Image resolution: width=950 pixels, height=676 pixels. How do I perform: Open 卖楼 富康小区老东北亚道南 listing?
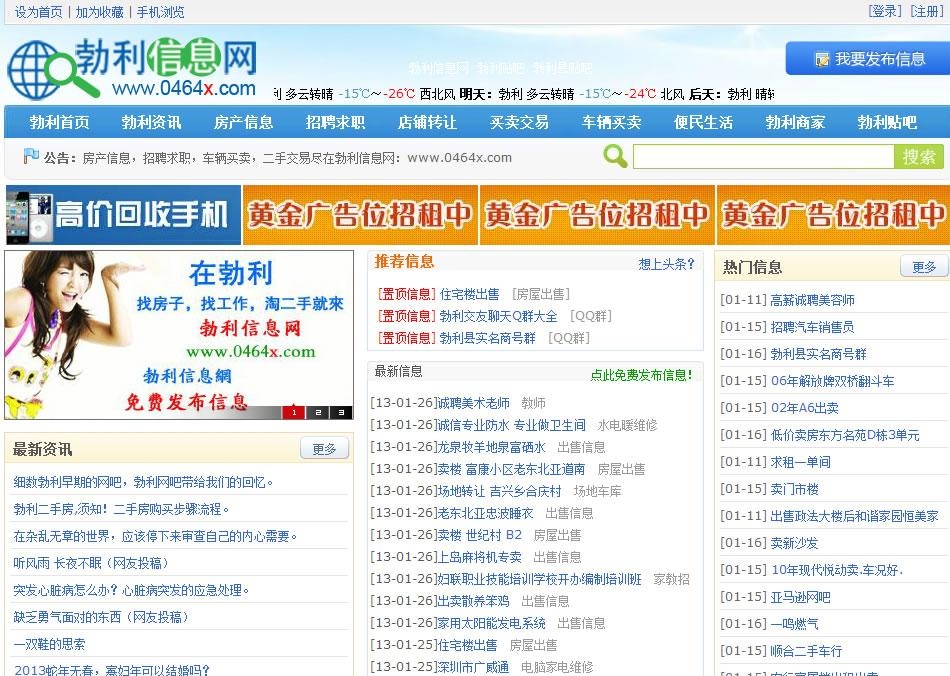click(x=511, y=469)
